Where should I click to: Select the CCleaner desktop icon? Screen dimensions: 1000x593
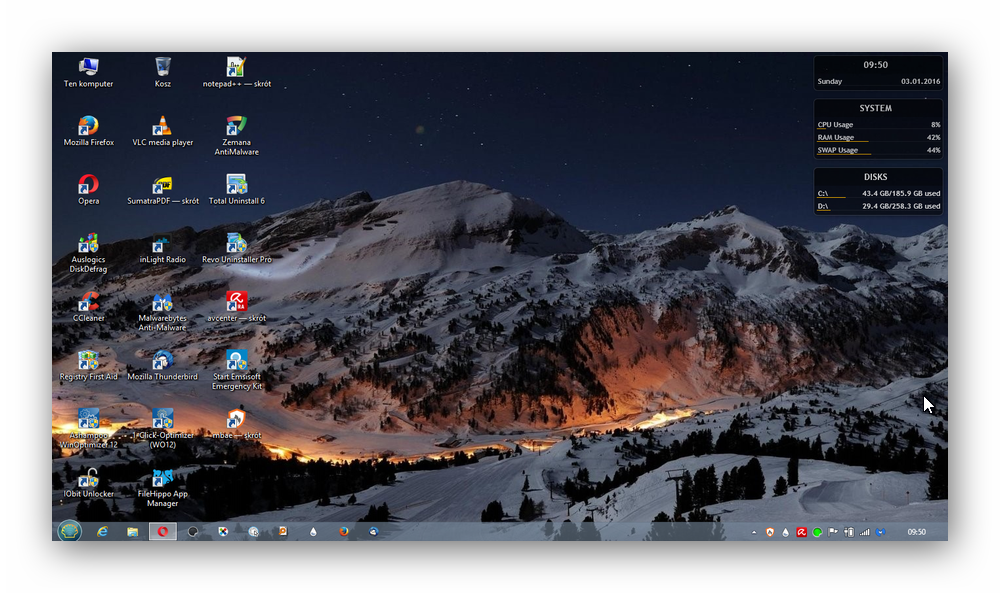88,307
